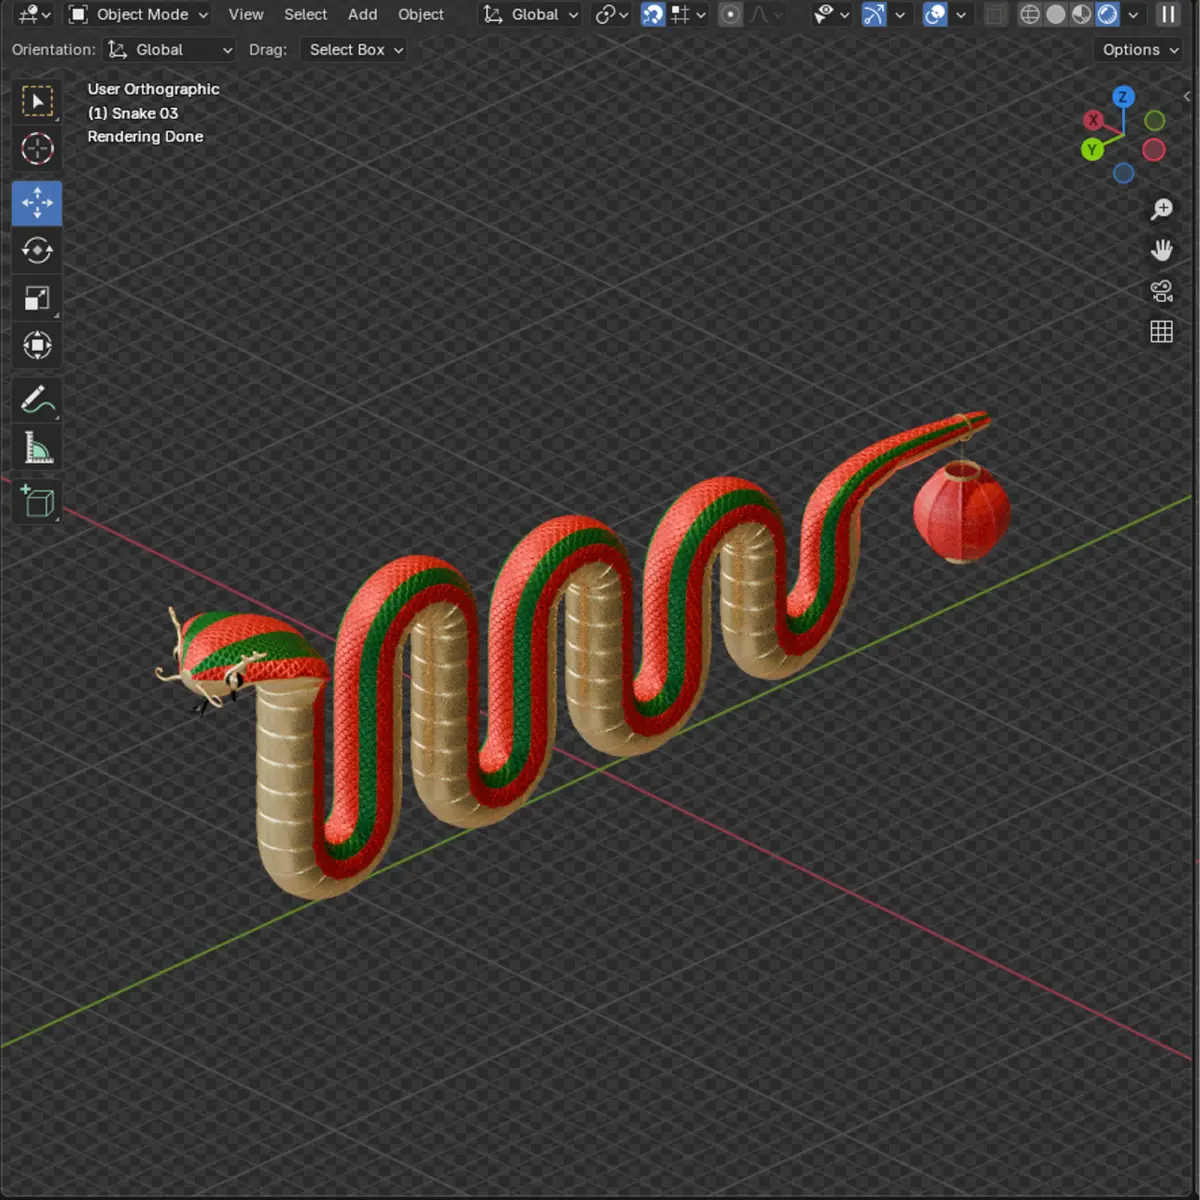Click the '(1) Snake 03' object label

click(x=133, y=113)
